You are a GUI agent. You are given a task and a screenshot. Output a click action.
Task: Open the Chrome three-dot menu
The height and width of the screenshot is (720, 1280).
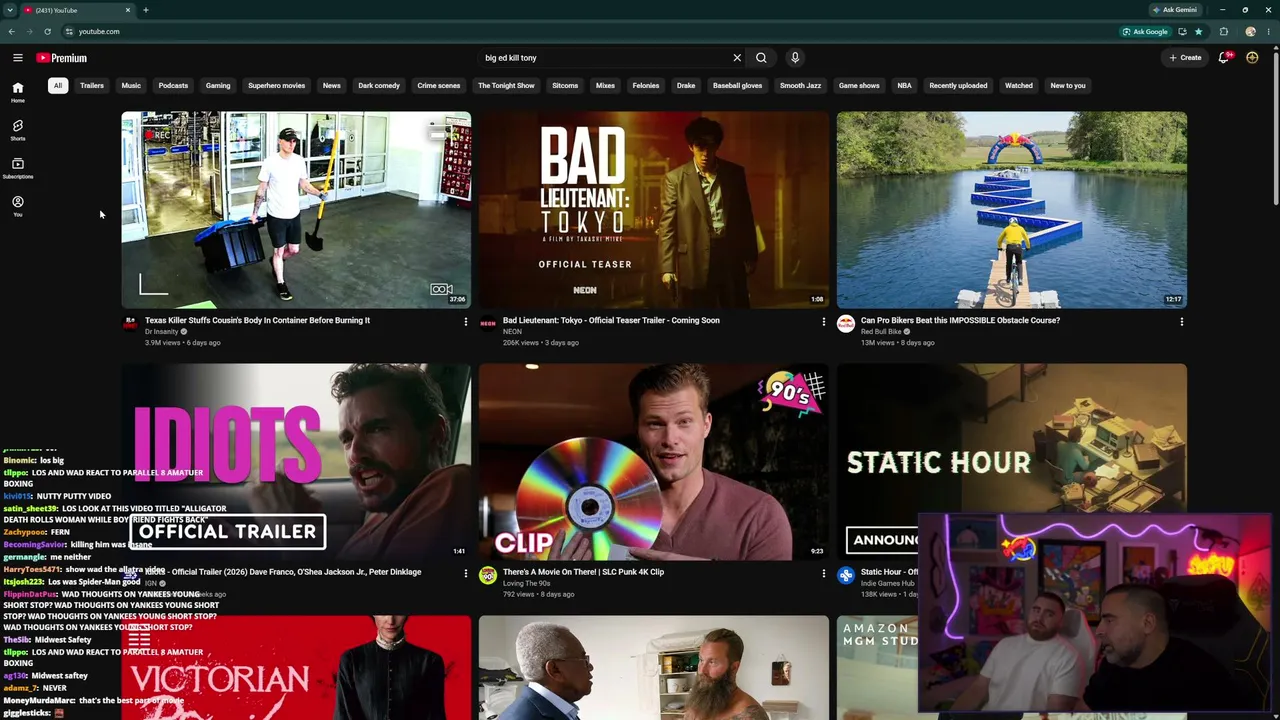coord(1268,32)
